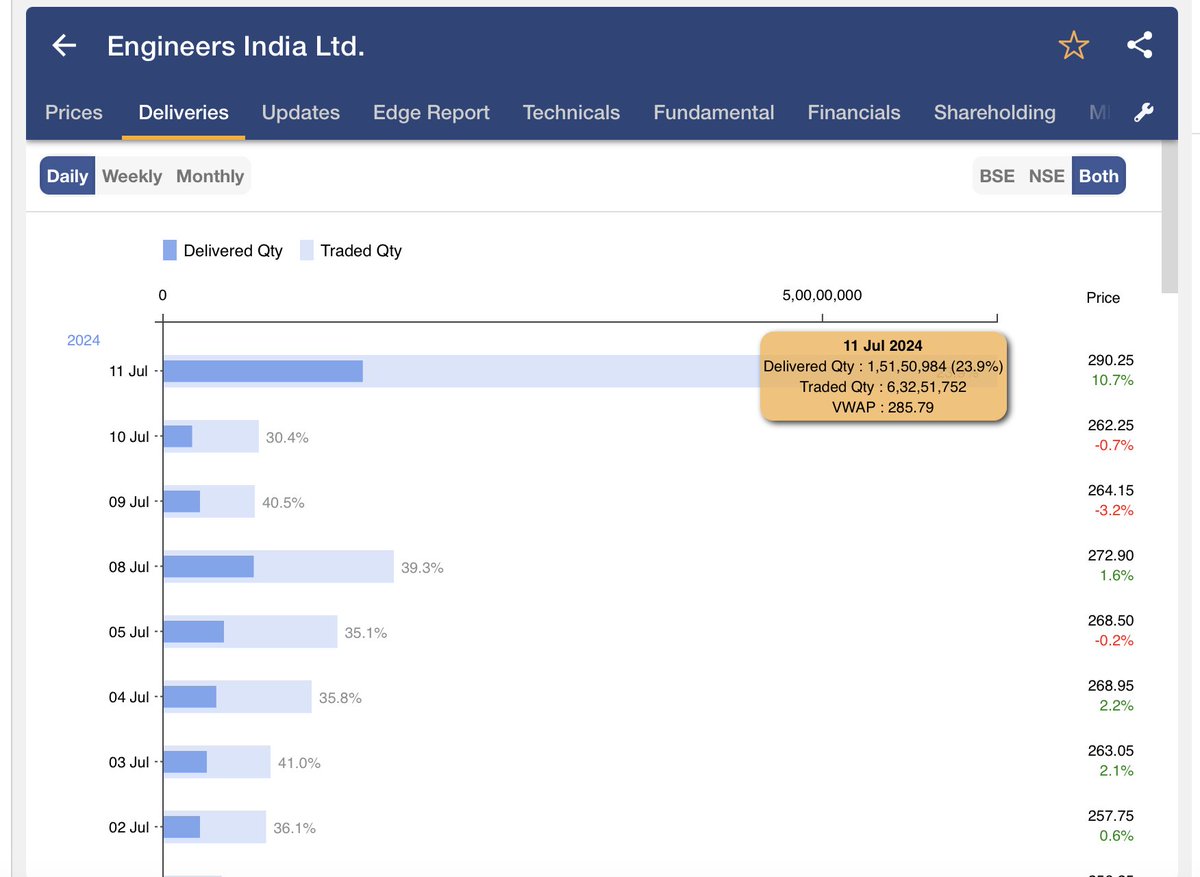This screenshot has height=877, width=1200.
Task: Click the vertical scrollbar thumb
Action: coord(1170,215)
